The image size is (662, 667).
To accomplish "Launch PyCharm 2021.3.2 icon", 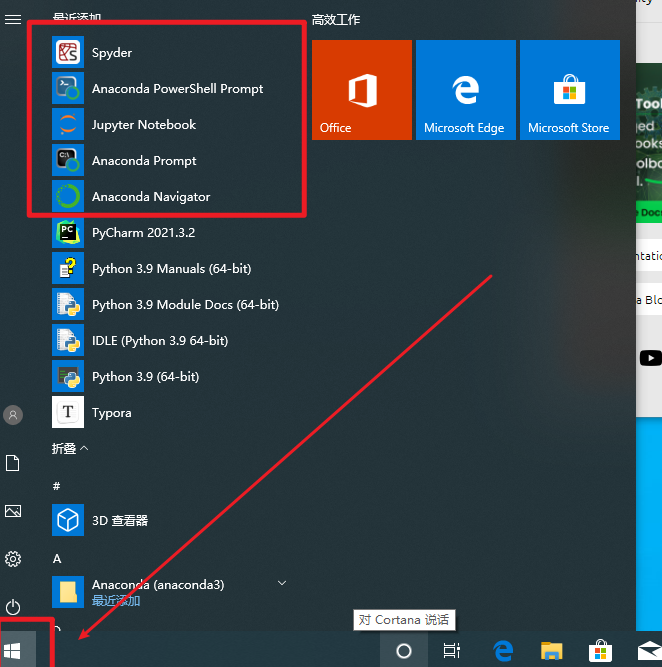I will coord(68,232).
